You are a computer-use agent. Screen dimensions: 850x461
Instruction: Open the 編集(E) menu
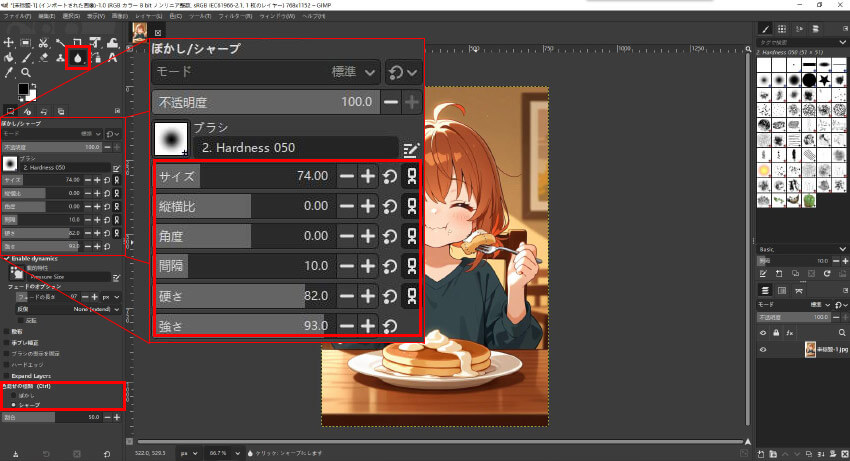[x=47, y=16]
